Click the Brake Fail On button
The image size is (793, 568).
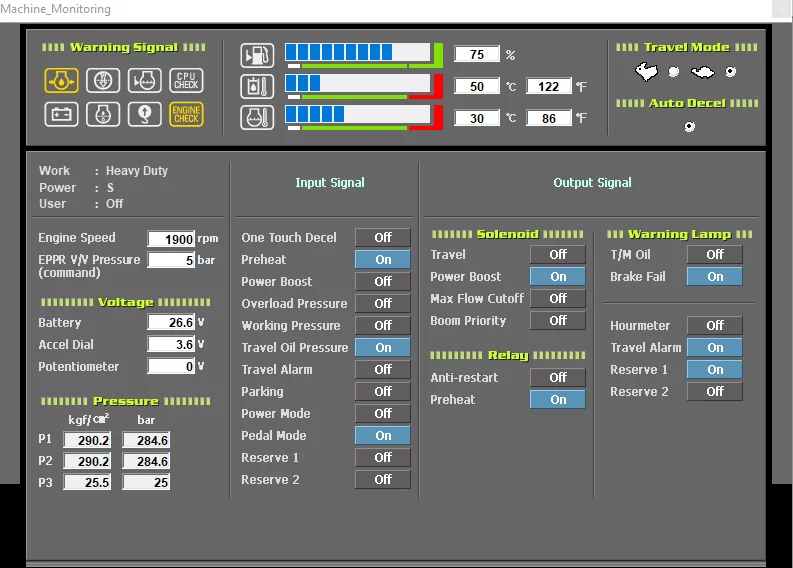point(714,277)
